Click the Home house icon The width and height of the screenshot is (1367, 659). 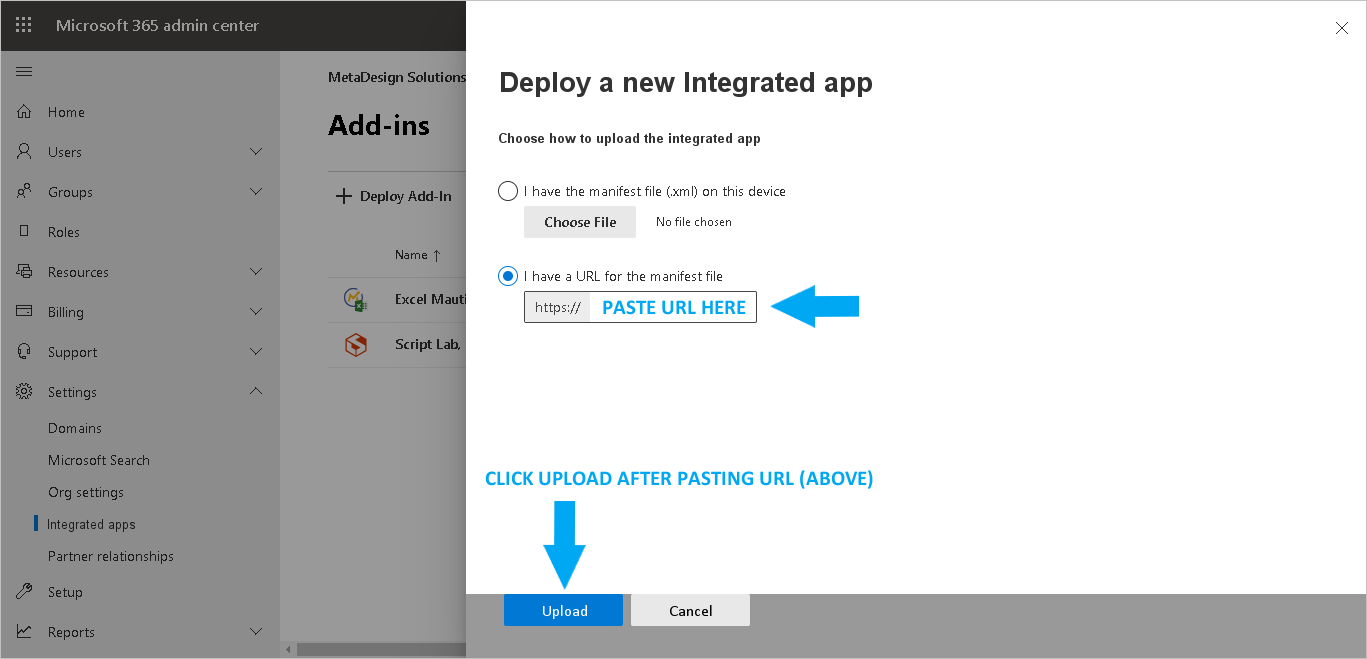coord(24,112)
